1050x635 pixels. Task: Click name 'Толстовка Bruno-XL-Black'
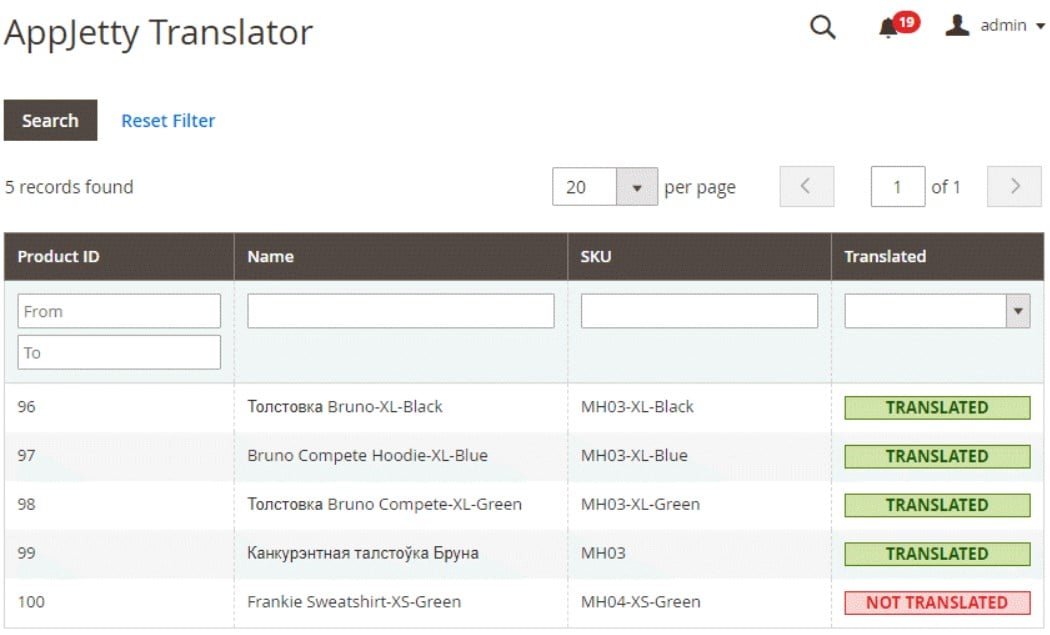[345, 407]
